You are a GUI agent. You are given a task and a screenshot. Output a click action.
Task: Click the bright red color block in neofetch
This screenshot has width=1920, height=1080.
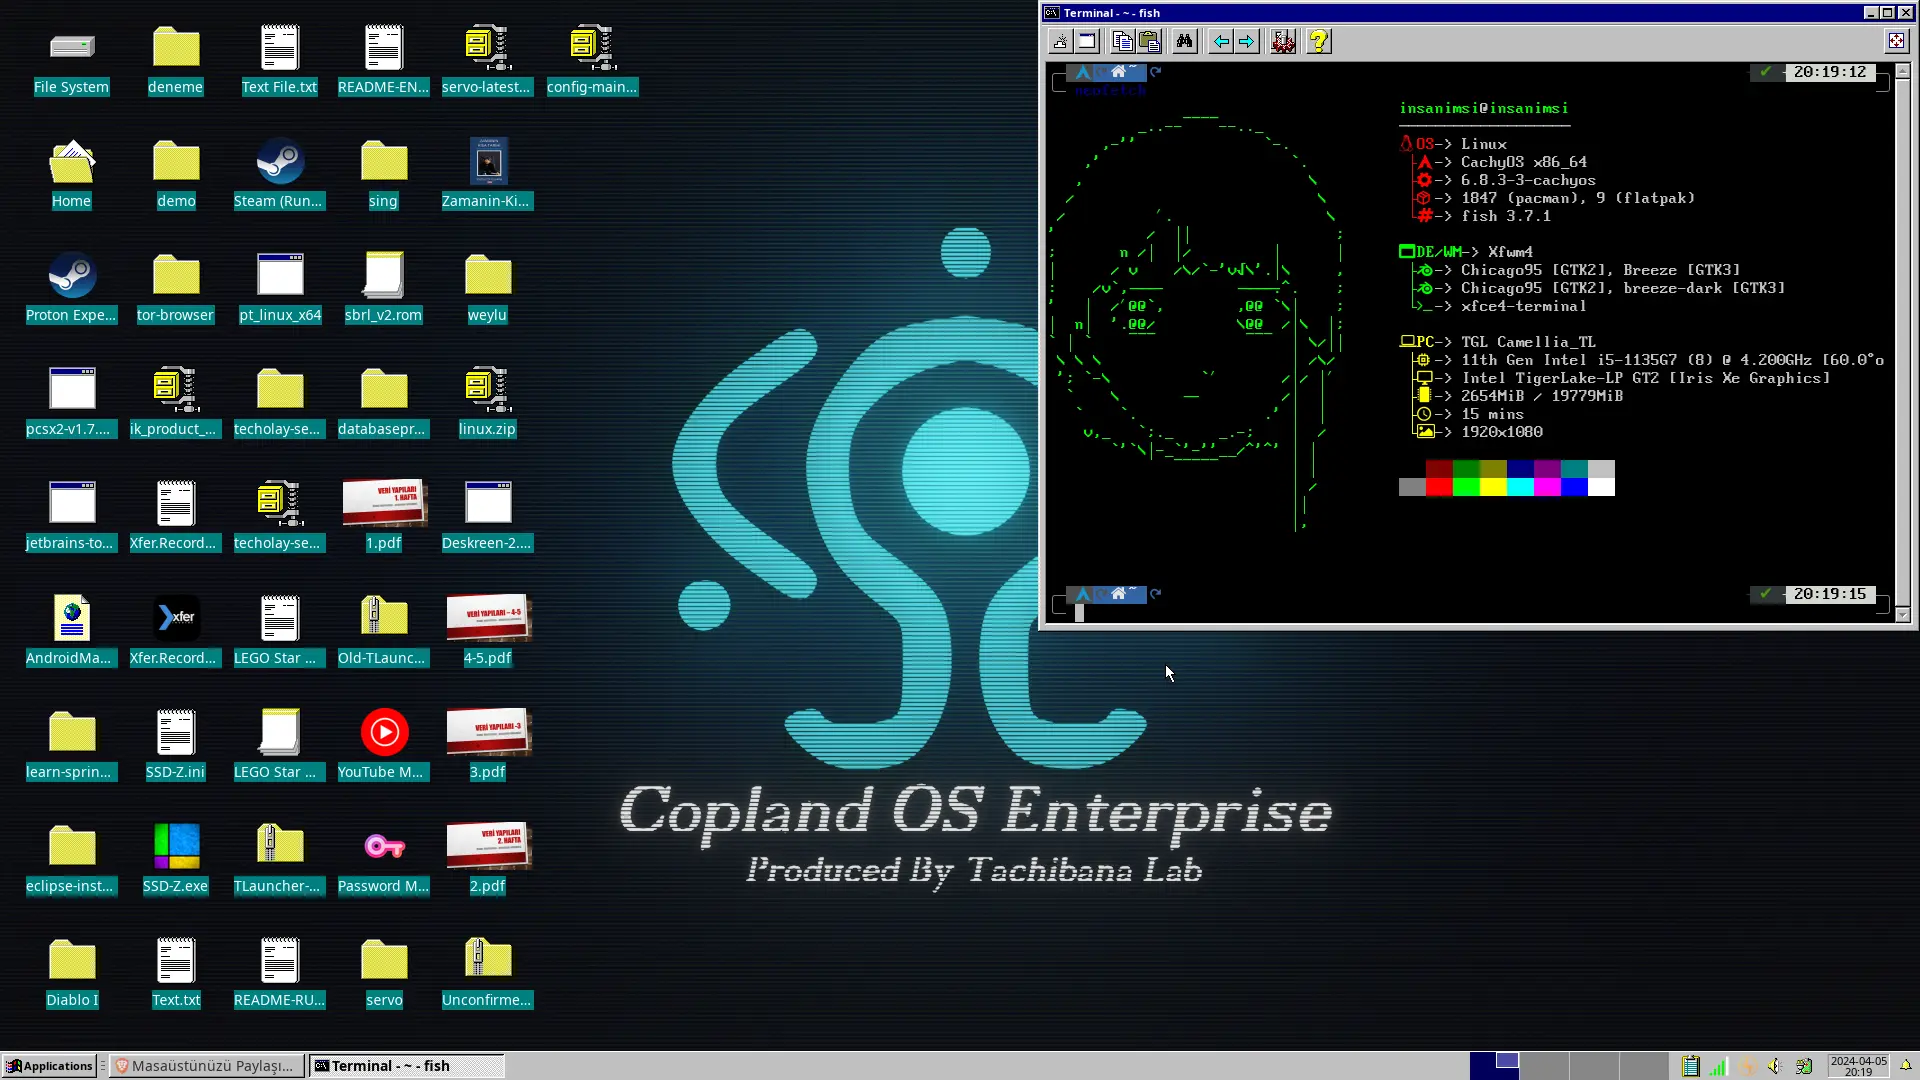coord(1439,487)
